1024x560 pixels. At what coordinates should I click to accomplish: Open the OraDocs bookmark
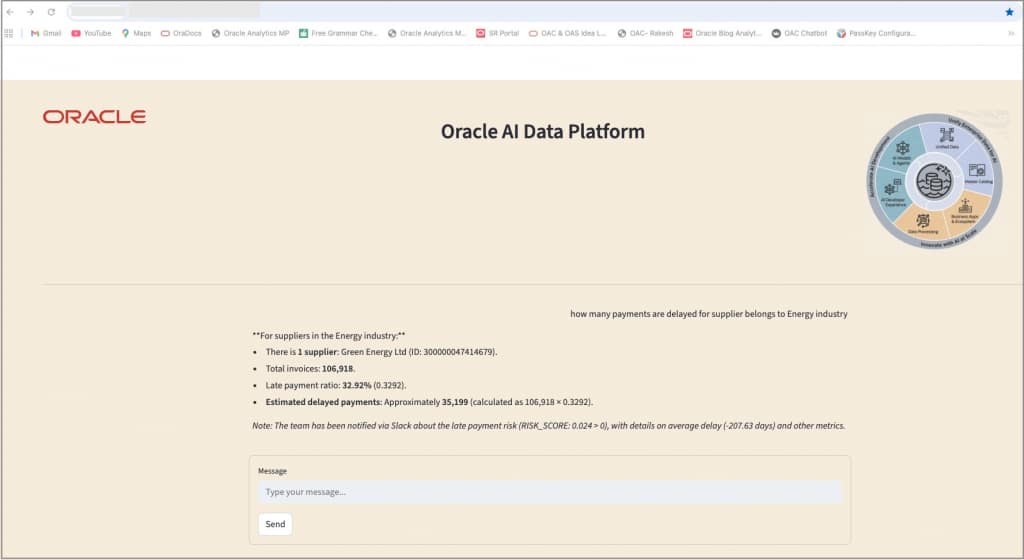(181, 33)
